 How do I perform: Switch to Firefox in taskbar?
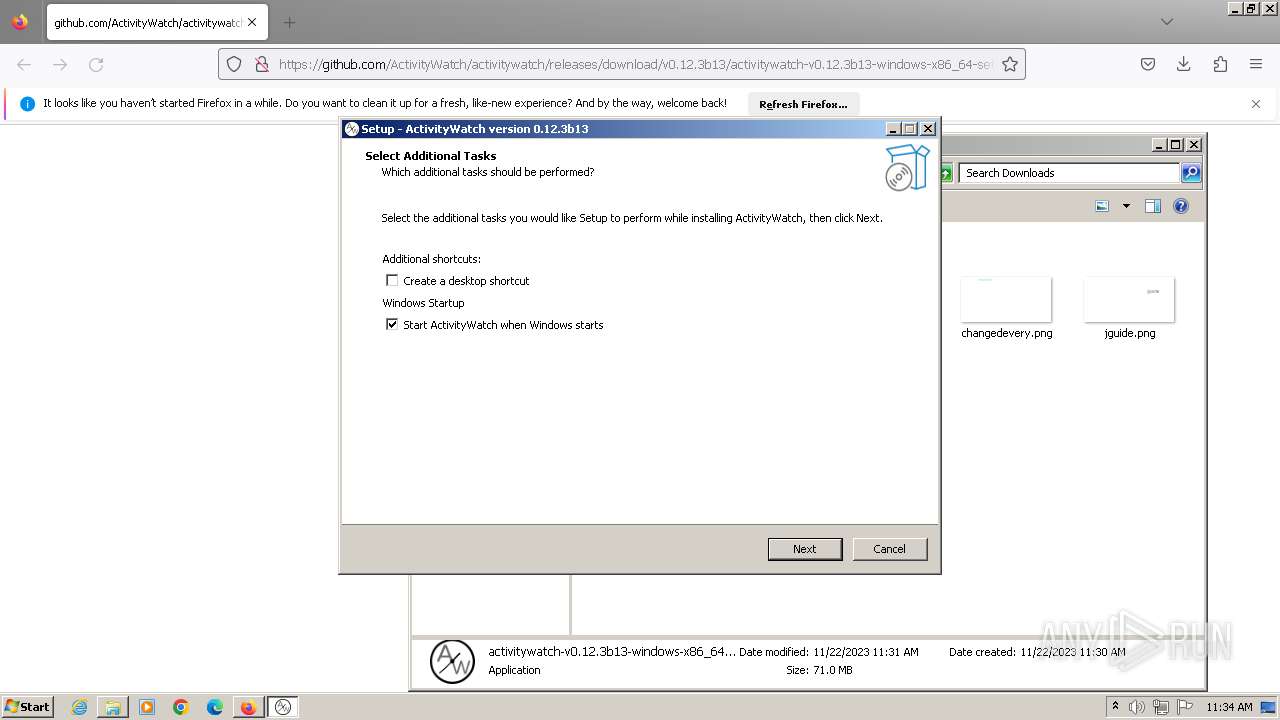click(248, 707)
